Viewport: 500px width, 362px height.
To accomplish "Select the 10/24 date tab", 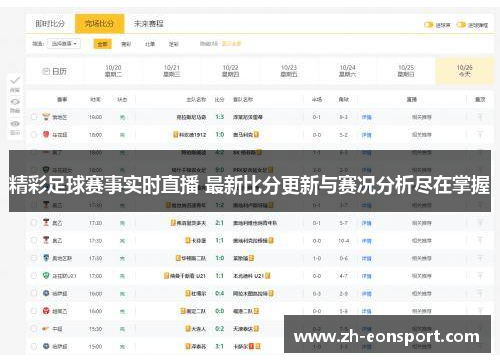I will tap(347, 71).
